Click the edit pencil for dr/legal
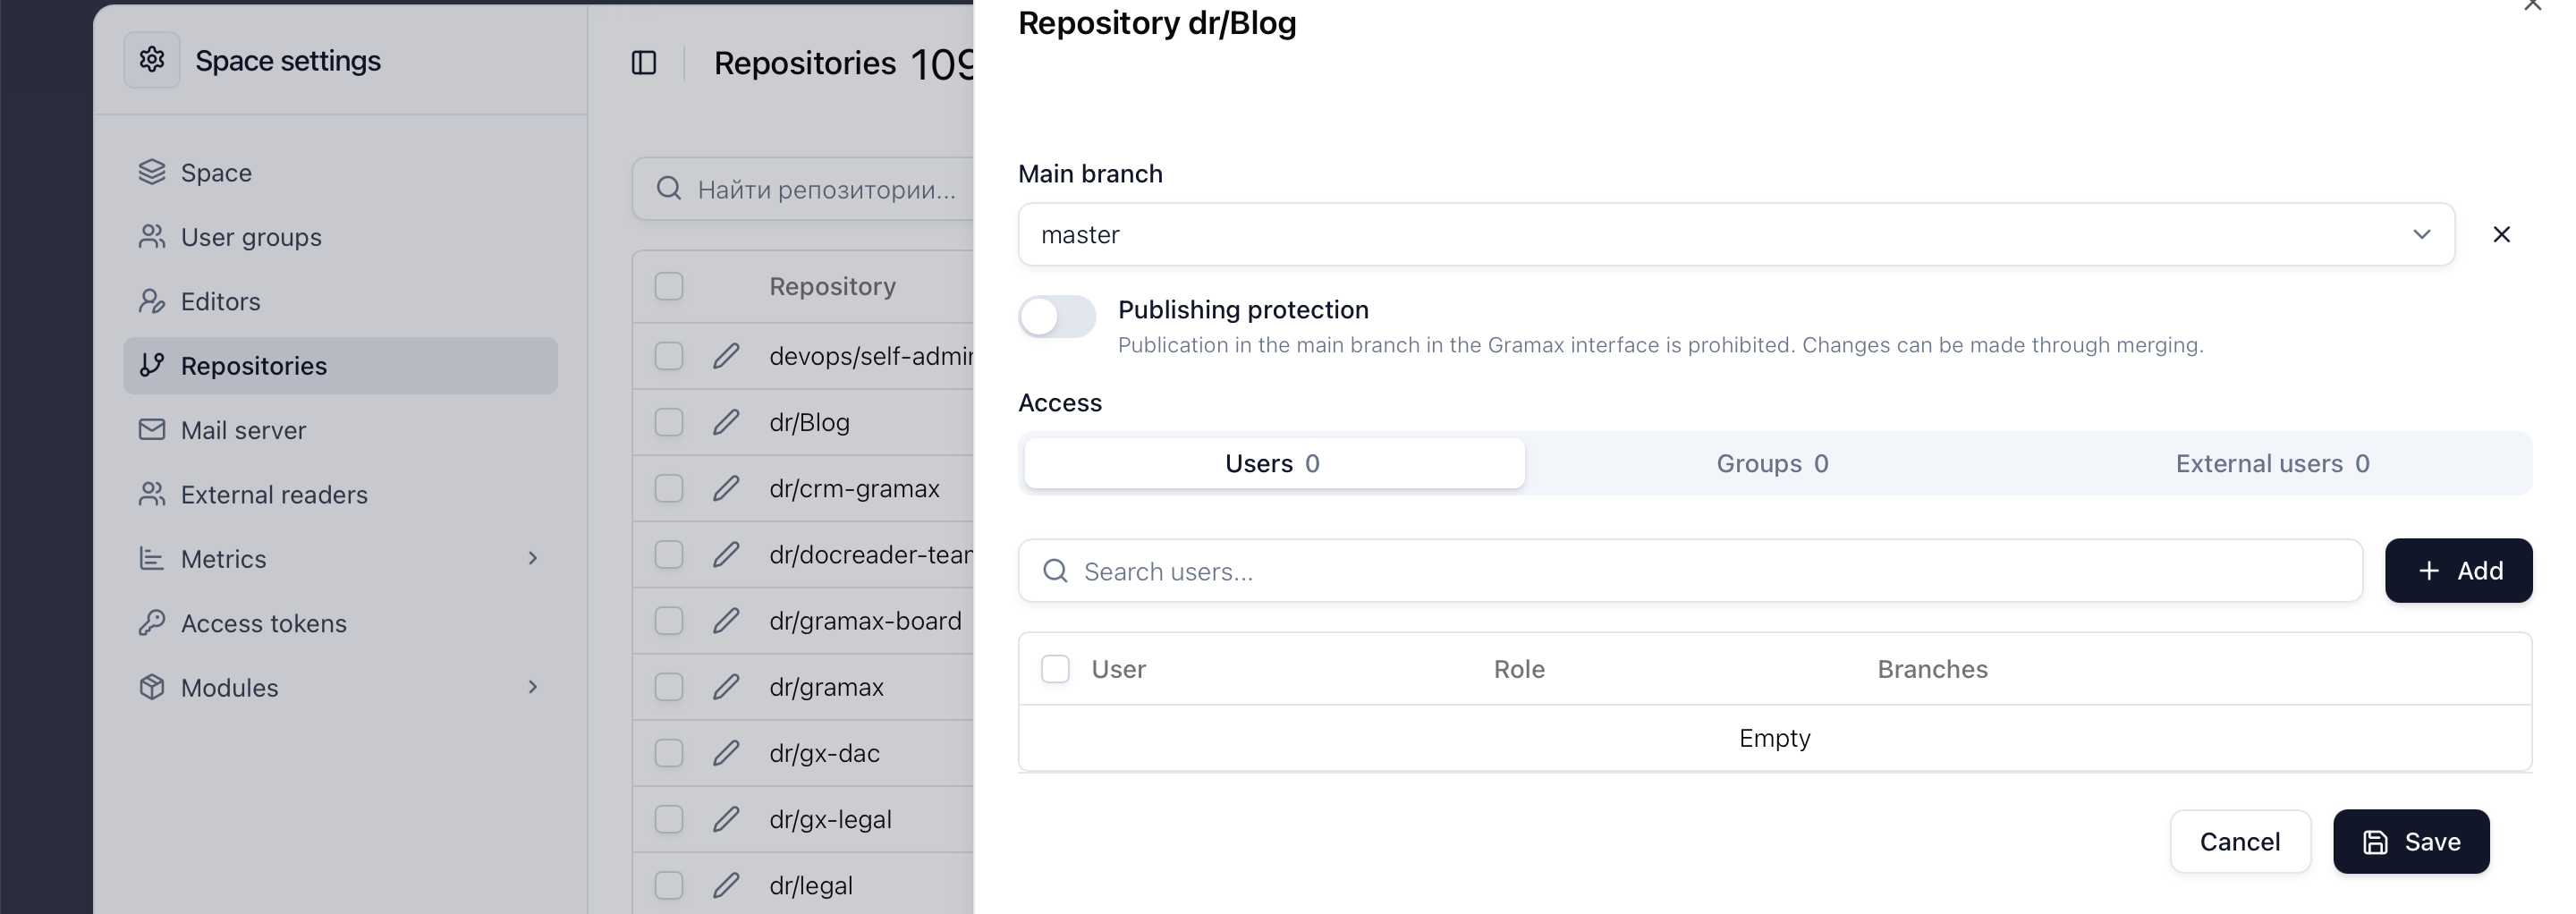This screenshot has height=914, width=2576. (x=726, y=885)
